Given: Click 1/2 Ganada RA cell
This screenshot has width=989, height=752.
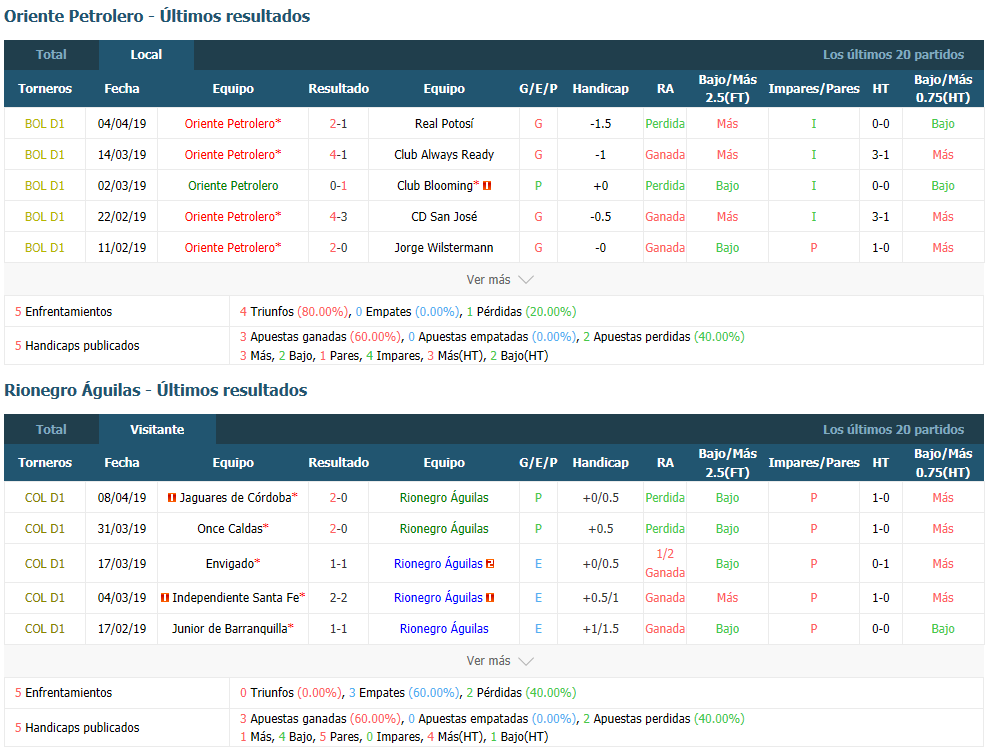Looking at the screenshot, I should tap(665, 563).
